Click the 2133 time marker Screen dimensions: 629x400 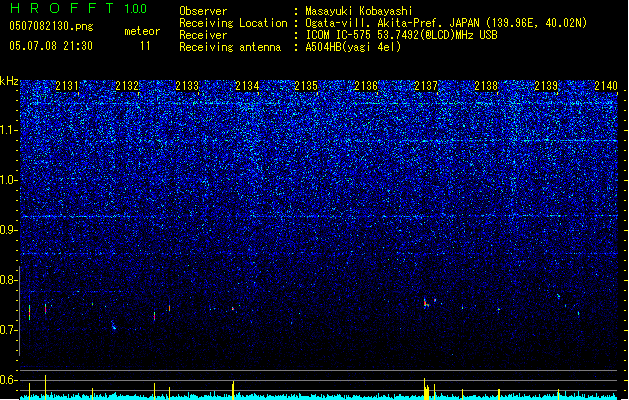[x=187, y=86]
